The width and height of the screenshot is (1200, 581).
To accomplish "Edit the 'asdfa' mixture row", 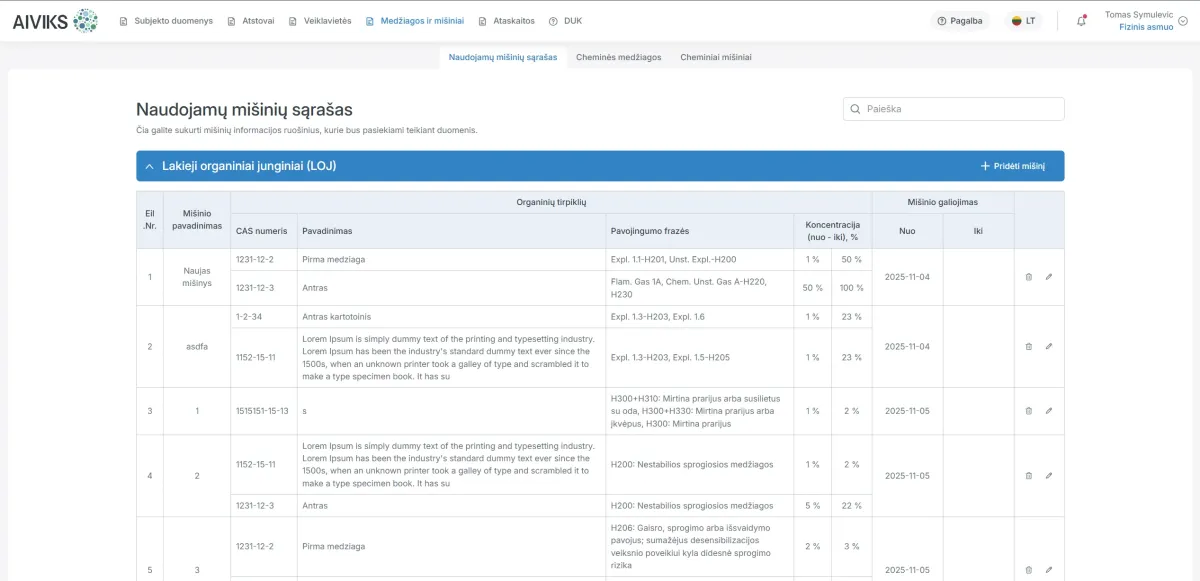I will tap(1049, 347).
